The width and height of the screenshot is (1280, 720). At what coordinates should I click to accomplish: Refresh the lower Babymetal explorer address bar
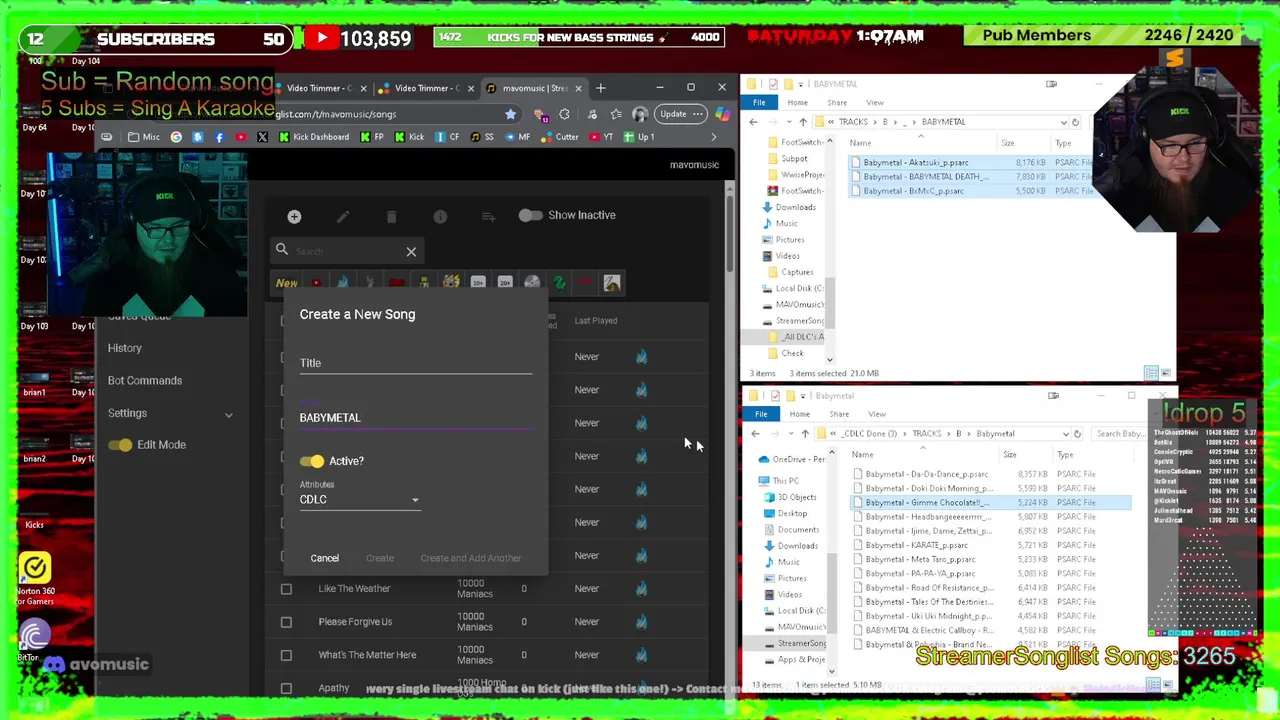tap(1077, 434)
